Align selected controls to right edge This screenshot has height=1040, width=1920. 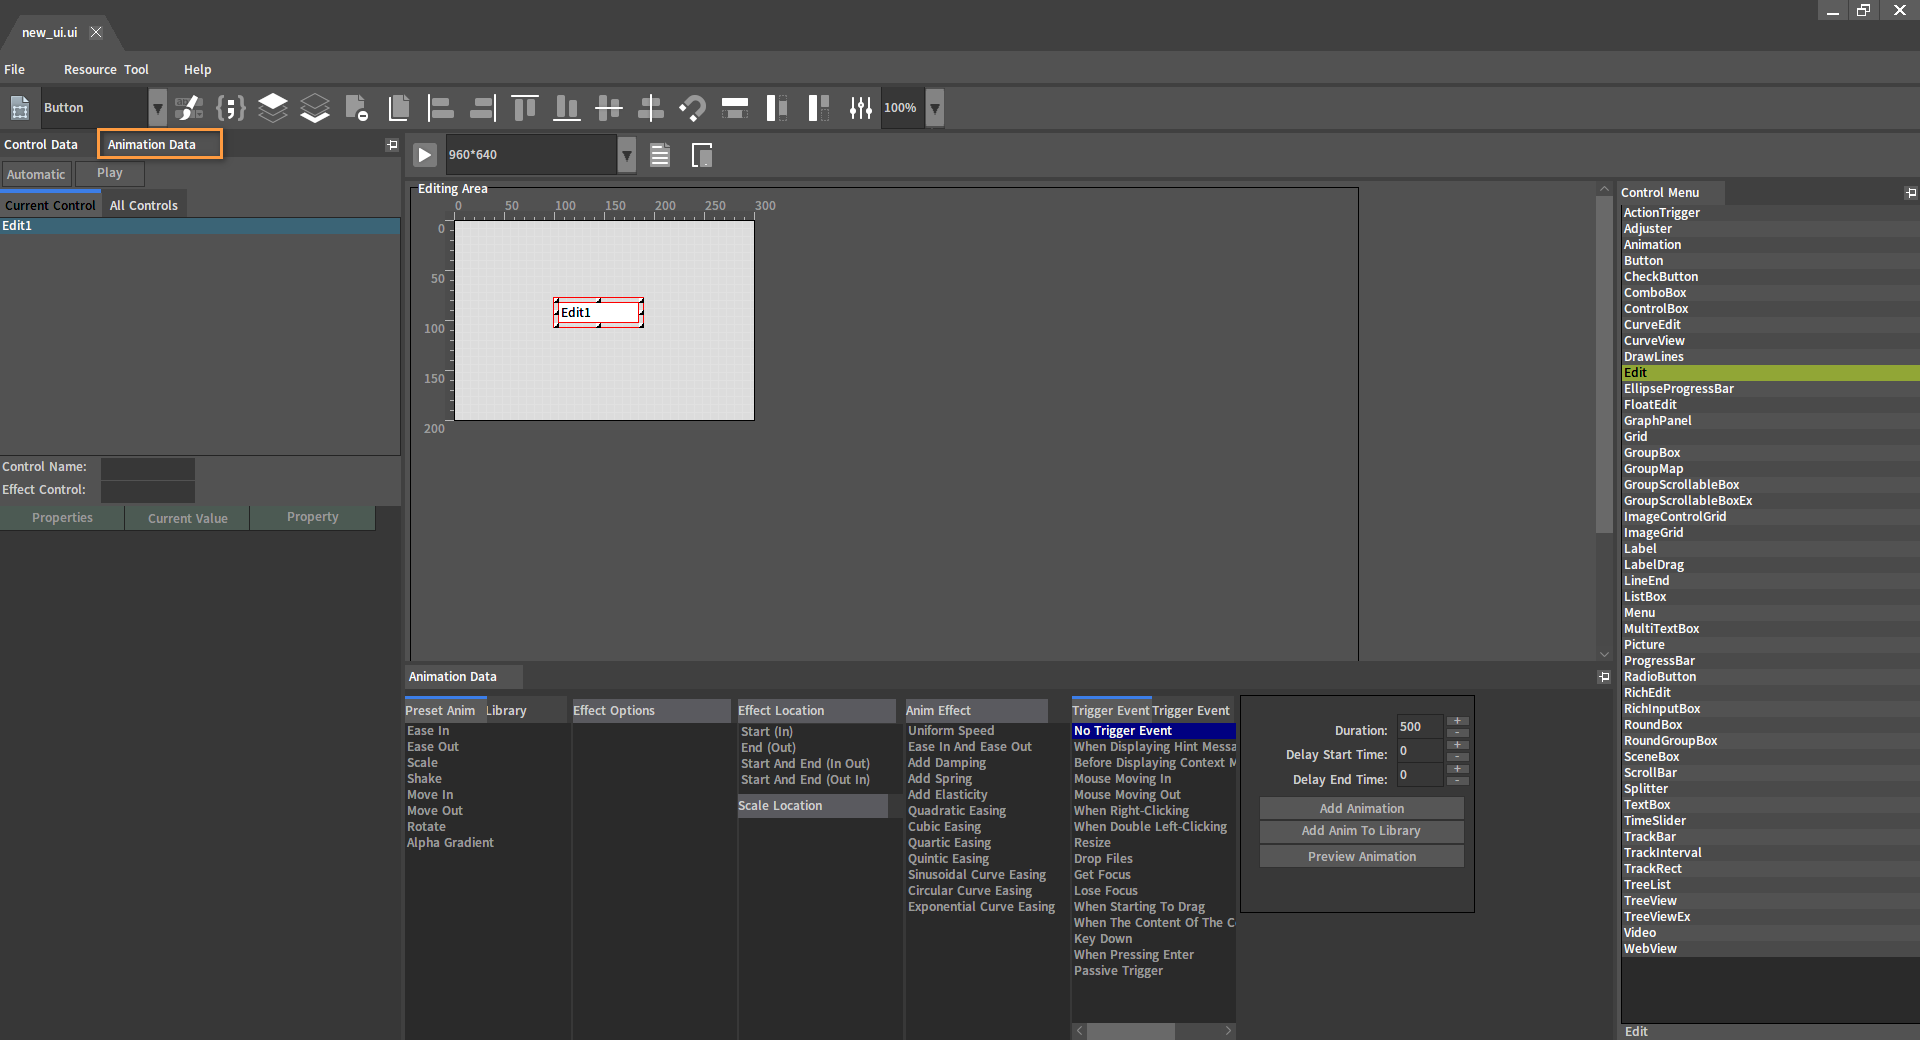coord(482,108)
